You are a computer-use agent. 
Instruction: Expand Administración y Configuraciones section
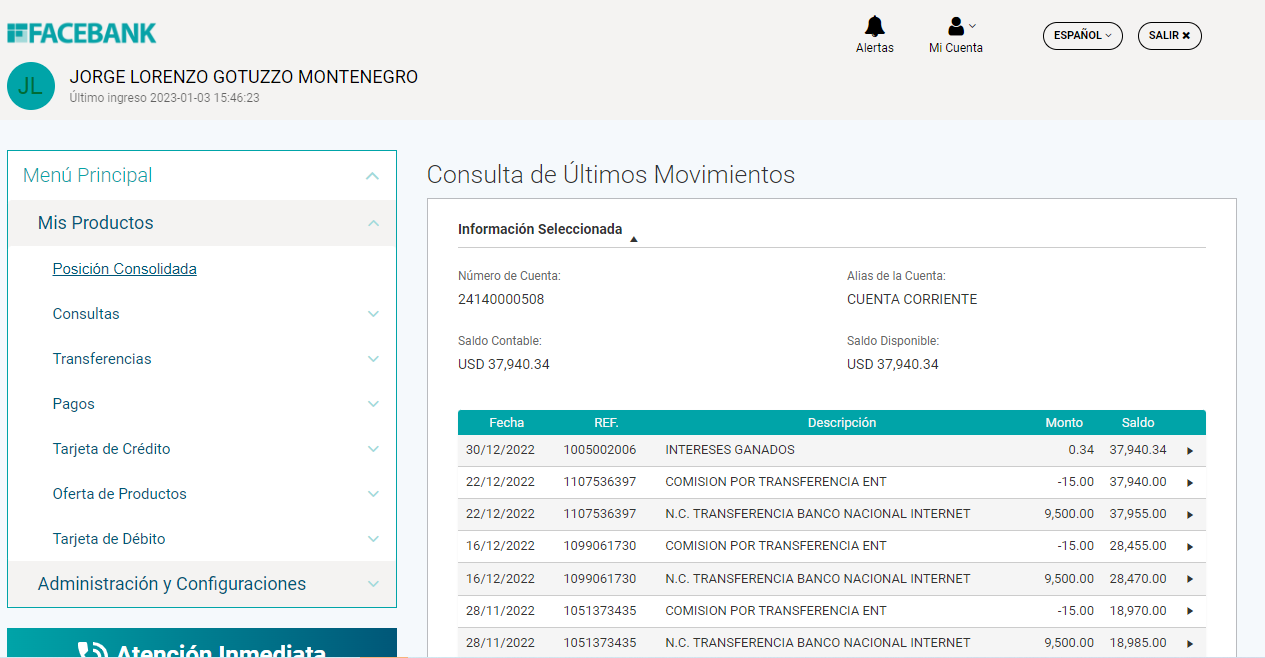point(373,584)
